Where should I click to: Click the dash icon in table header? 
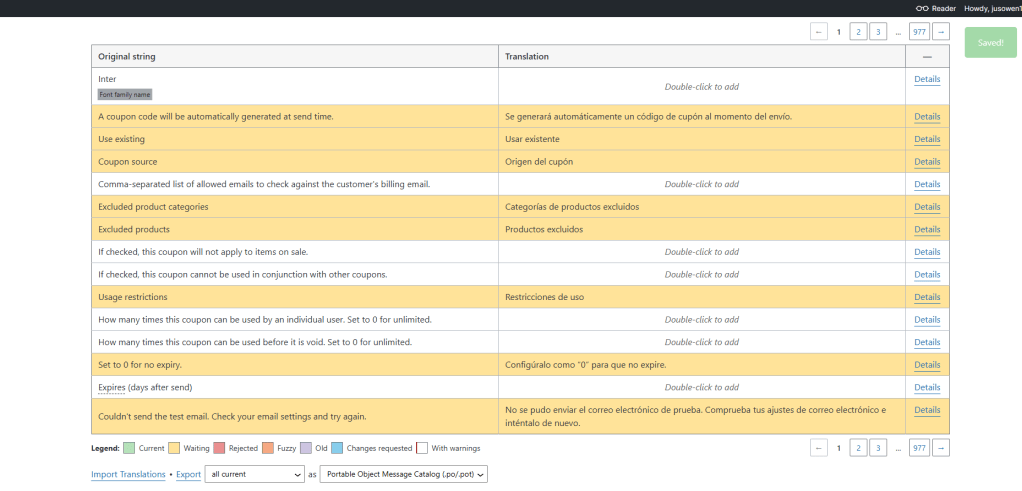click(927, 57)
